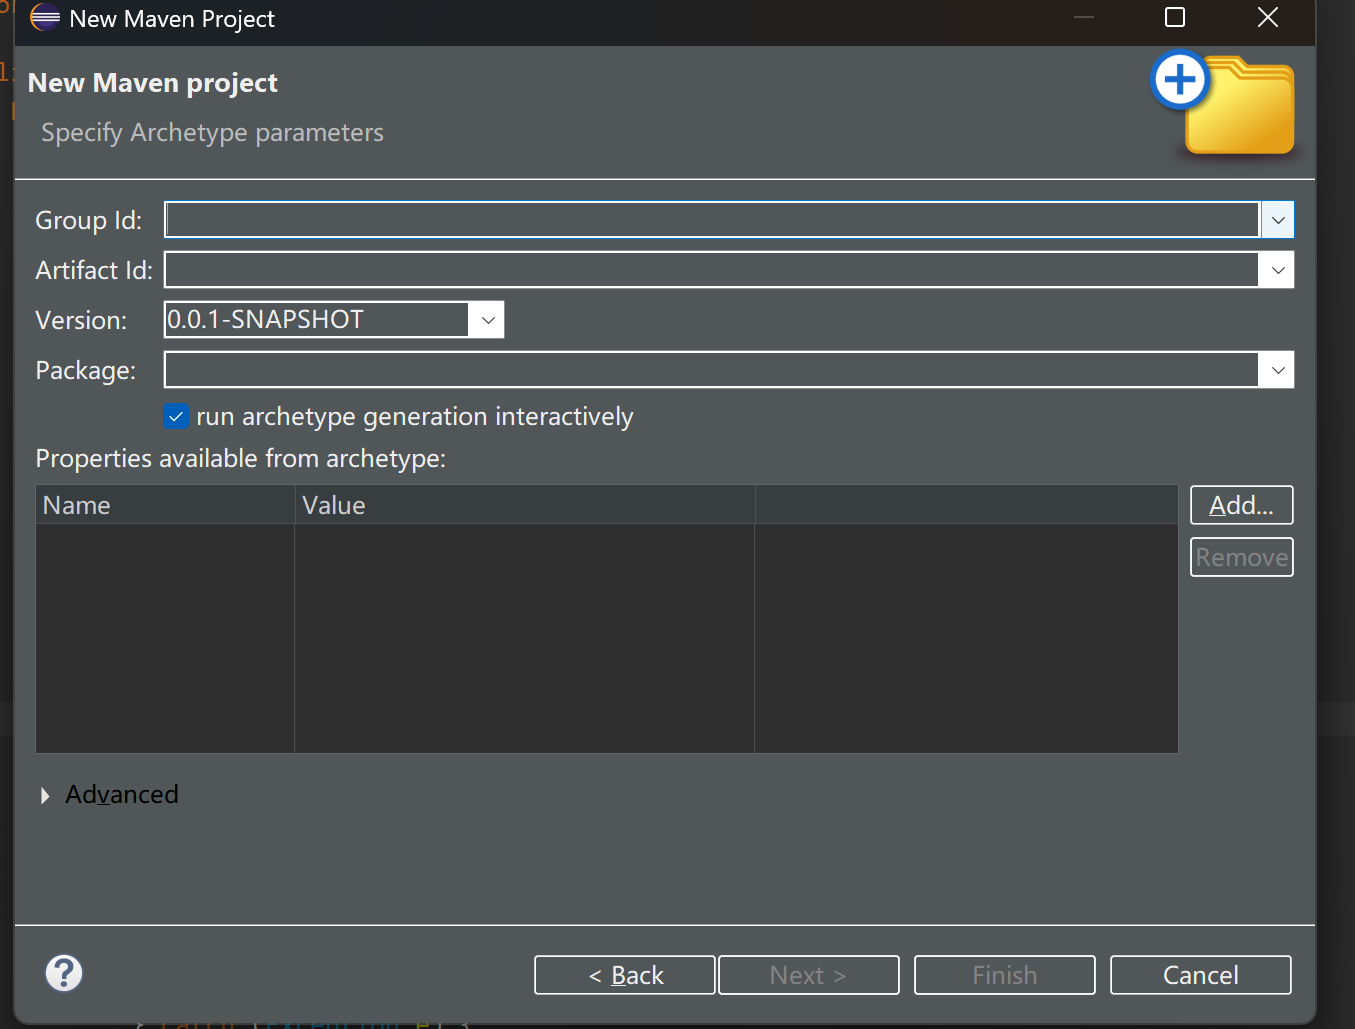The image size is (1355, 1029).
Task: Click the Eclipse icon in title bar
Action: tap(45, 18)
